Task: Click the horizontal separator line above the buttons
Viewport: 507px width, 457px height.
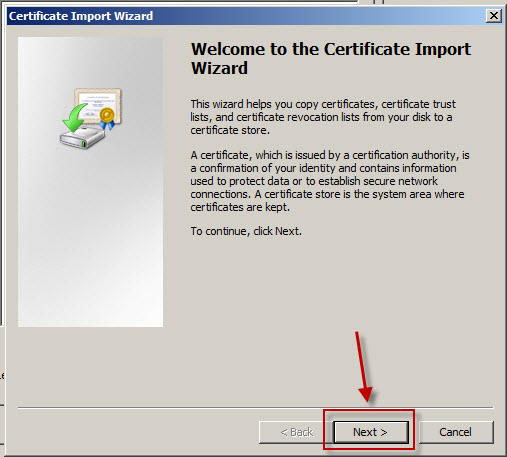Action: pyautogui.click(x=256, y=407)
